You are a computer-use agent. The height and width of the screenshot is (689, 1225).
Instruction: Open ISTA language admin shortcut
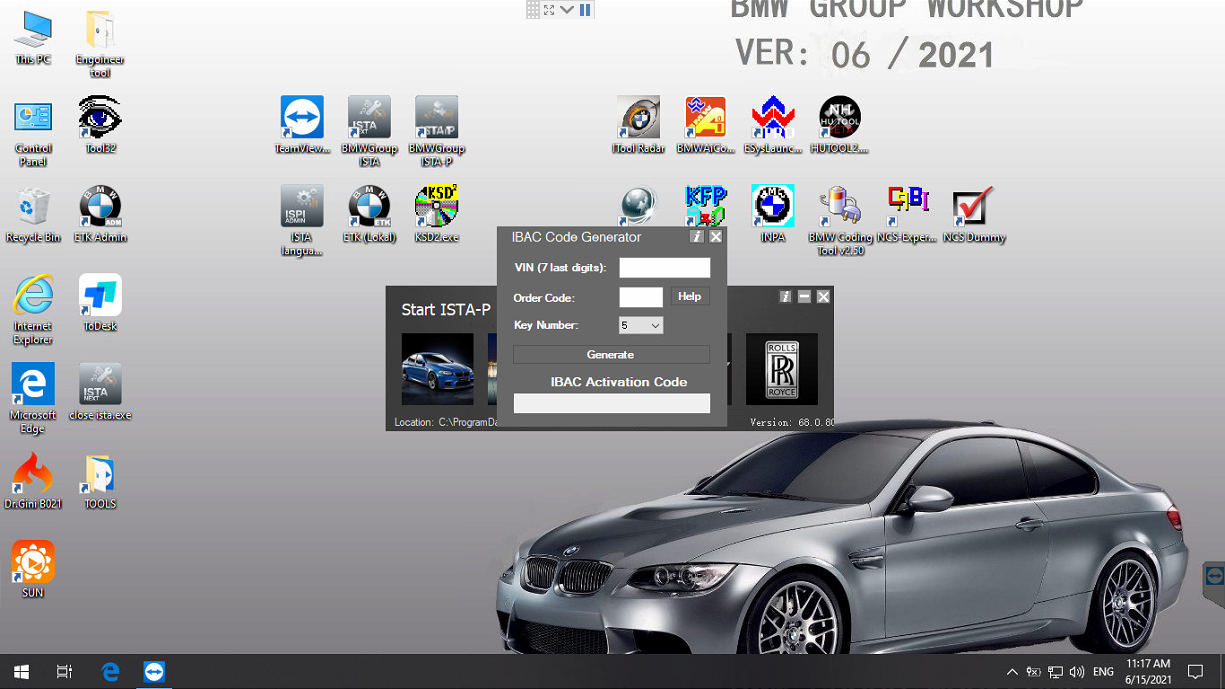point(302,221)
